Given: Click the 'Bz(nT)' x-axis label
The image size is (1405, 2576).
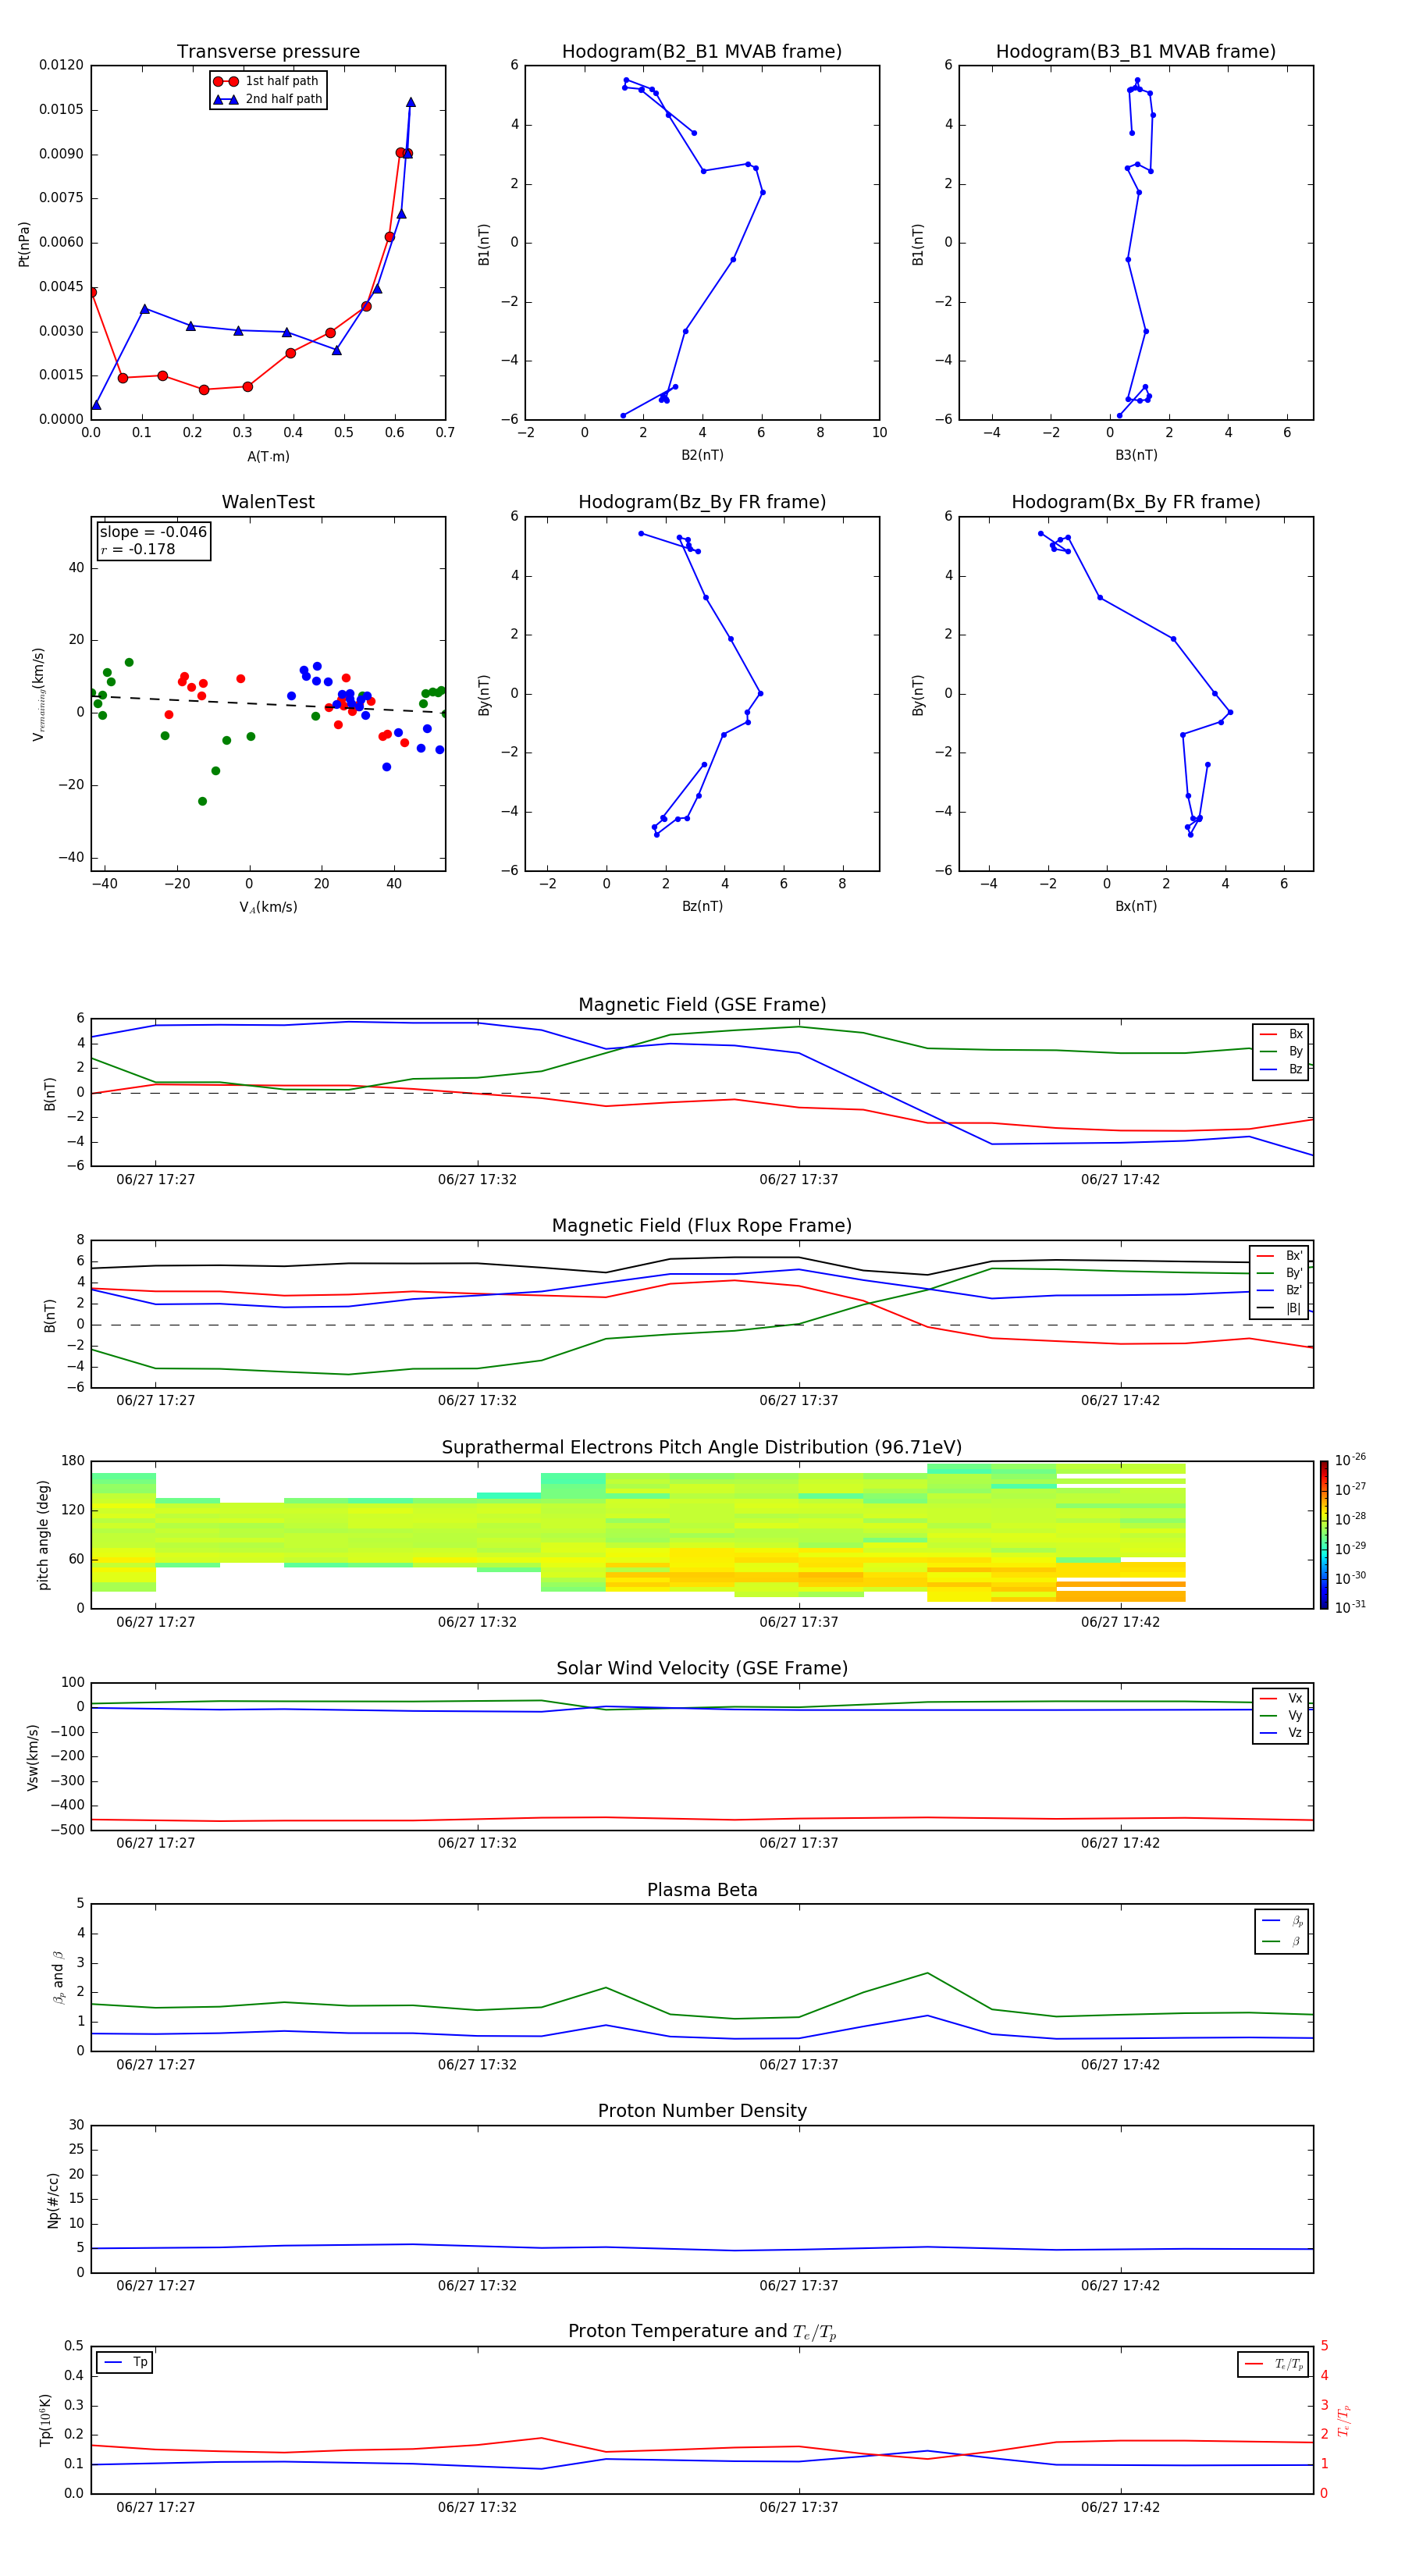Looking at the screenshot, I should click(702, 906).
